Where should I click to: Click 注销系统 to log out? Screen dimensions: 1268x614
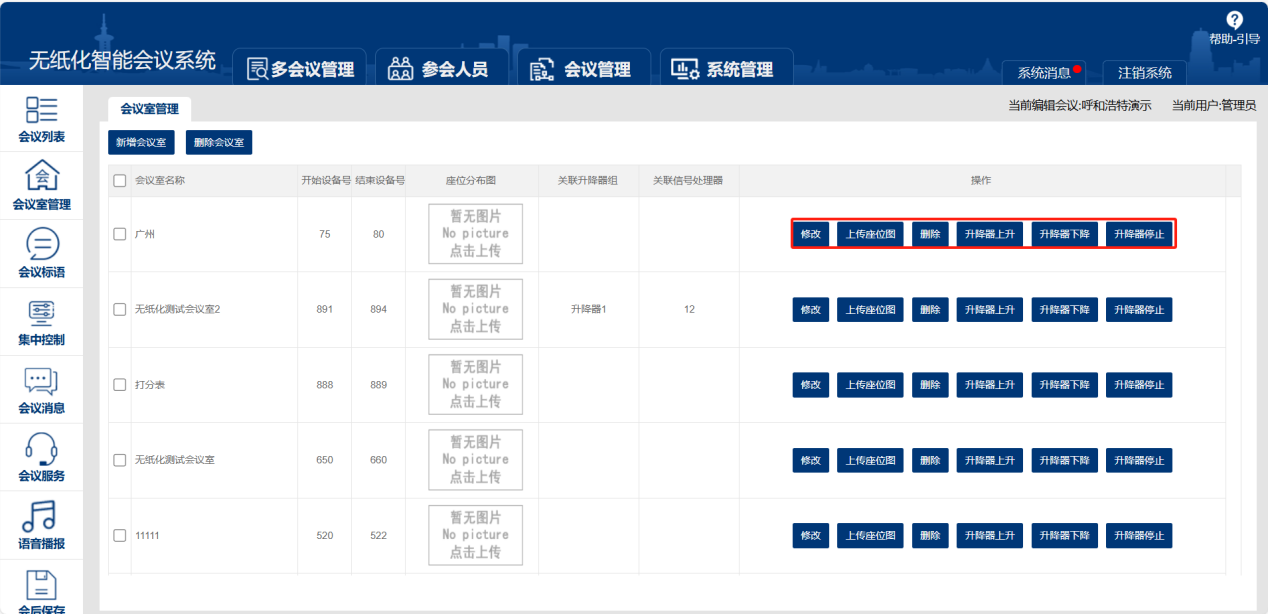click(x=1145, y=73)
